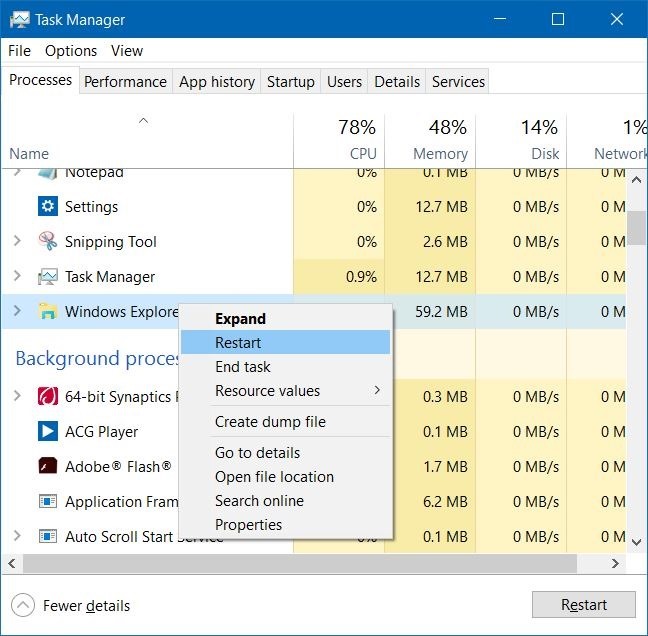Choose Search online
Screen dimensions: 648x636
point(286,500)
